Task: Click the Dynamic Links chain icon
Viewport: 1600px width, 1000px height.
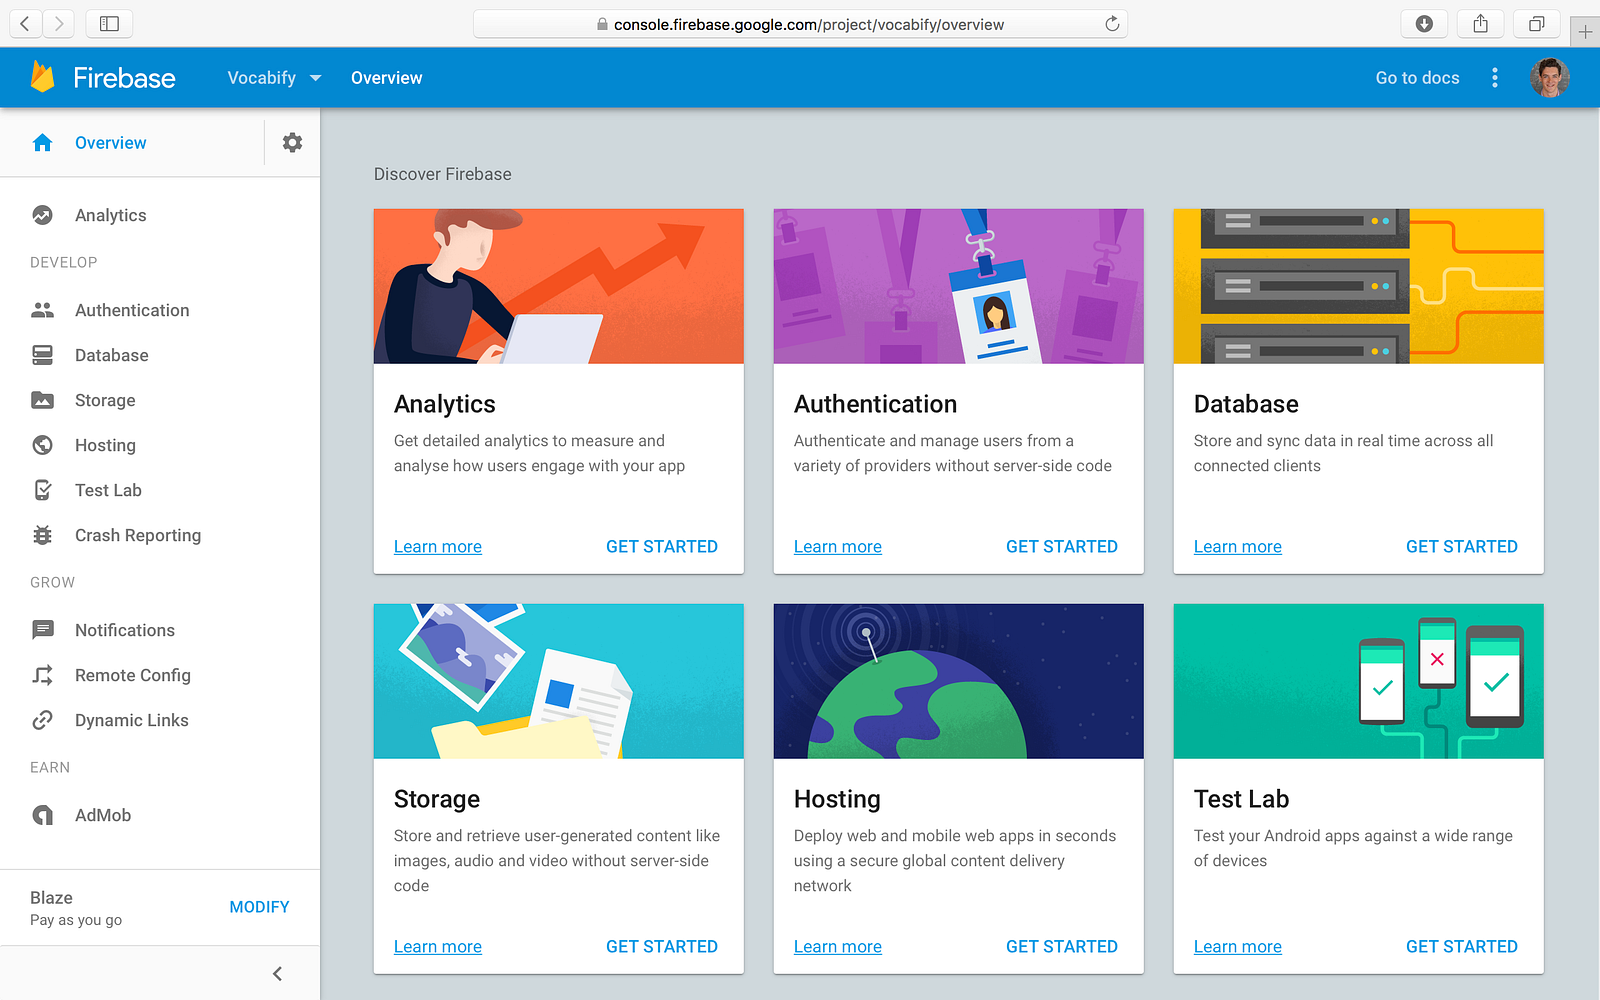Action: click(42, 720)
